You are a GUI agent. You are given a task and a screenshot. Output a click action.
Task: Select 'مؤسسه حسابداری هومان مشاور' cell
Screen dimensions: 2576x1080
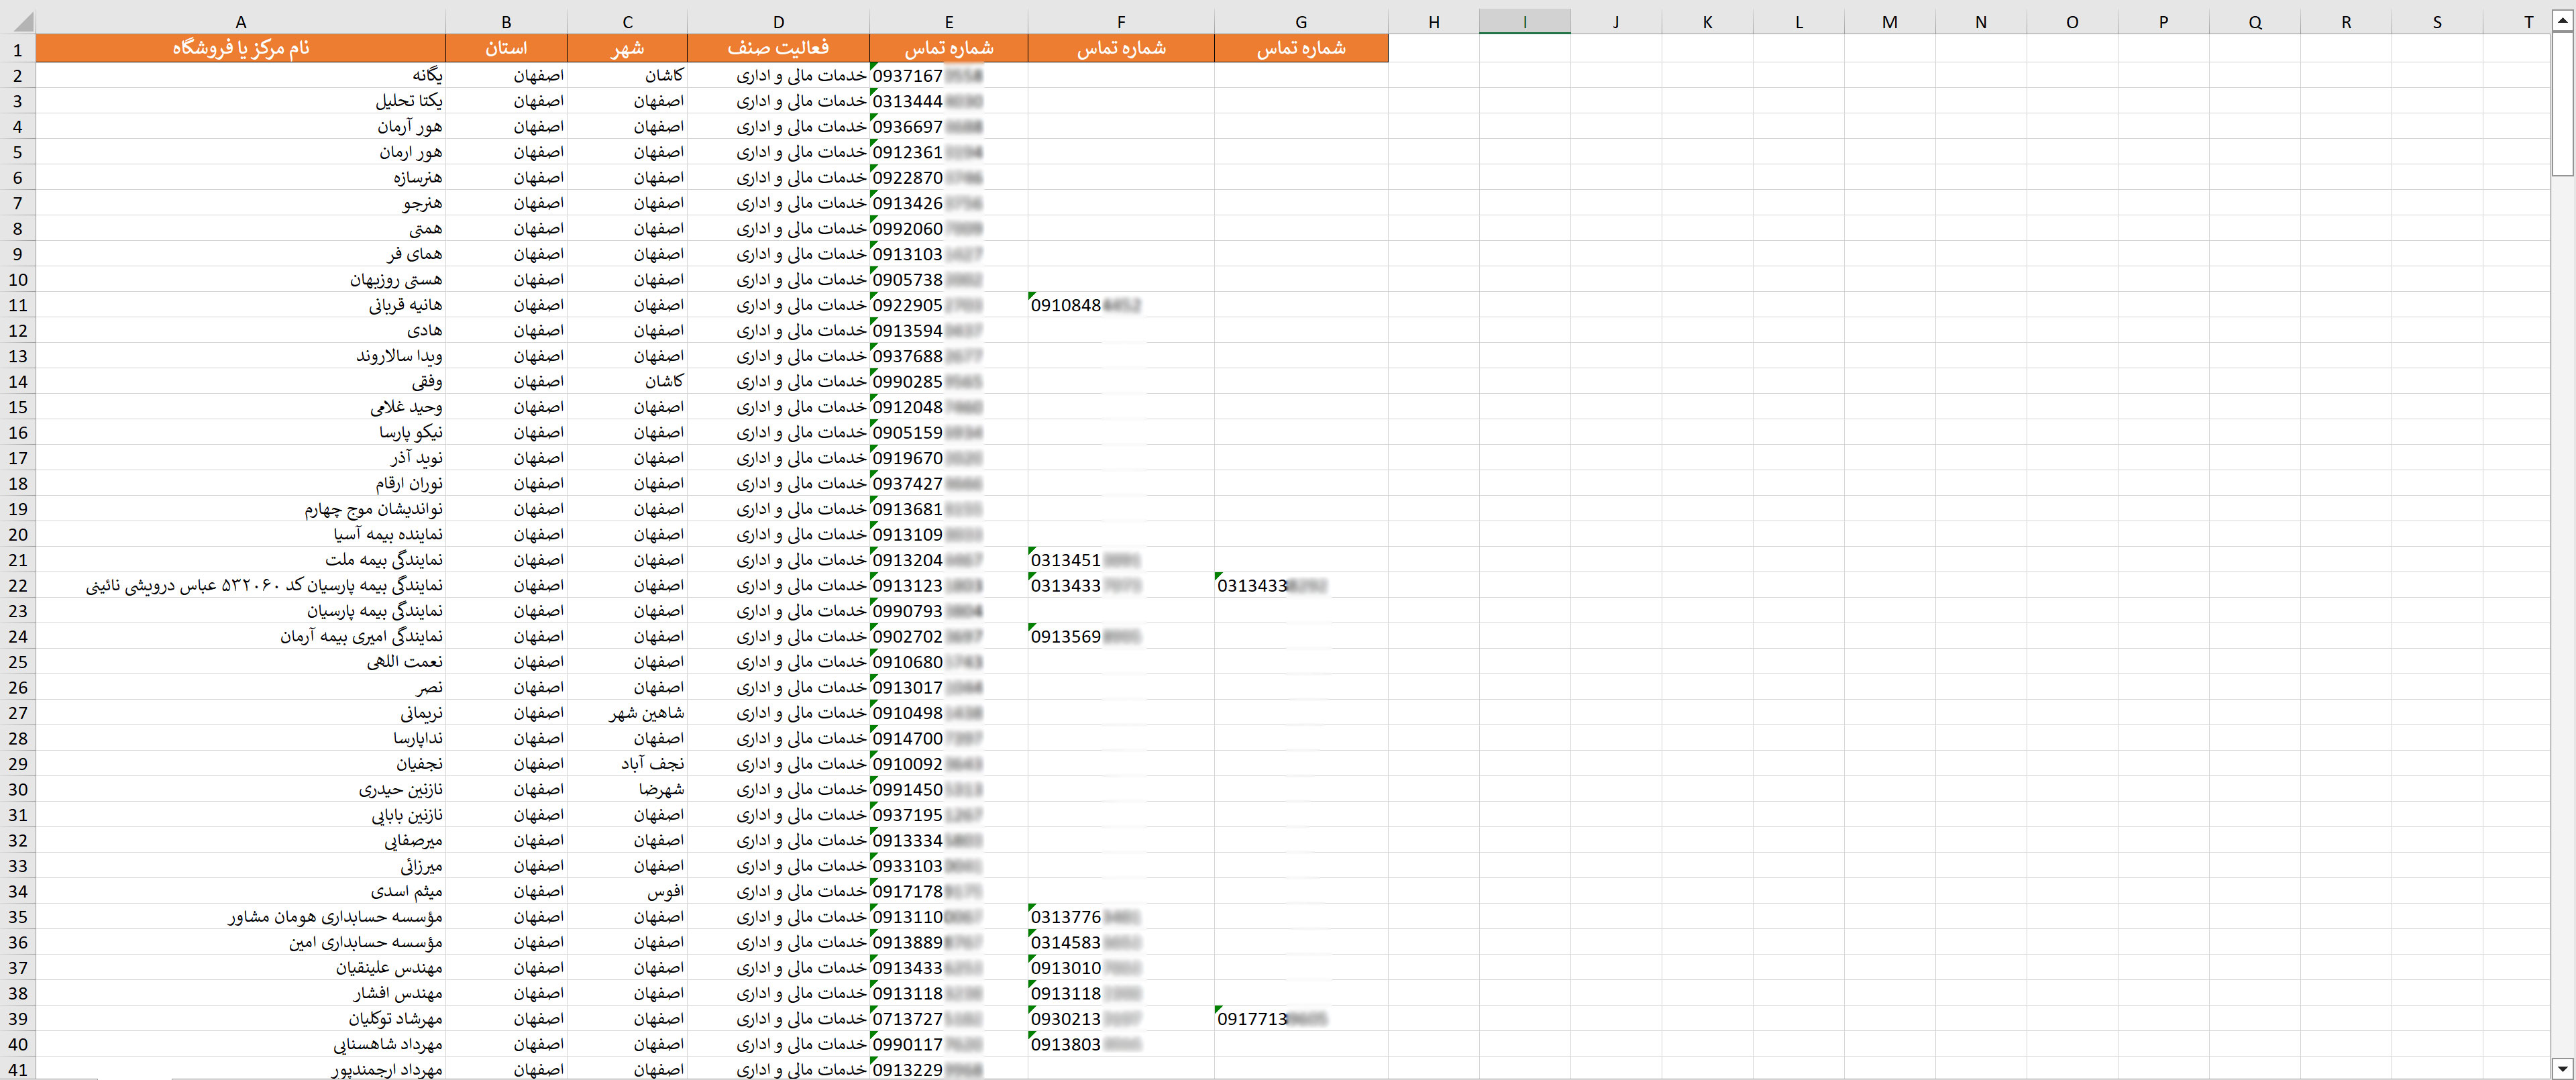[x=240, y=917]
